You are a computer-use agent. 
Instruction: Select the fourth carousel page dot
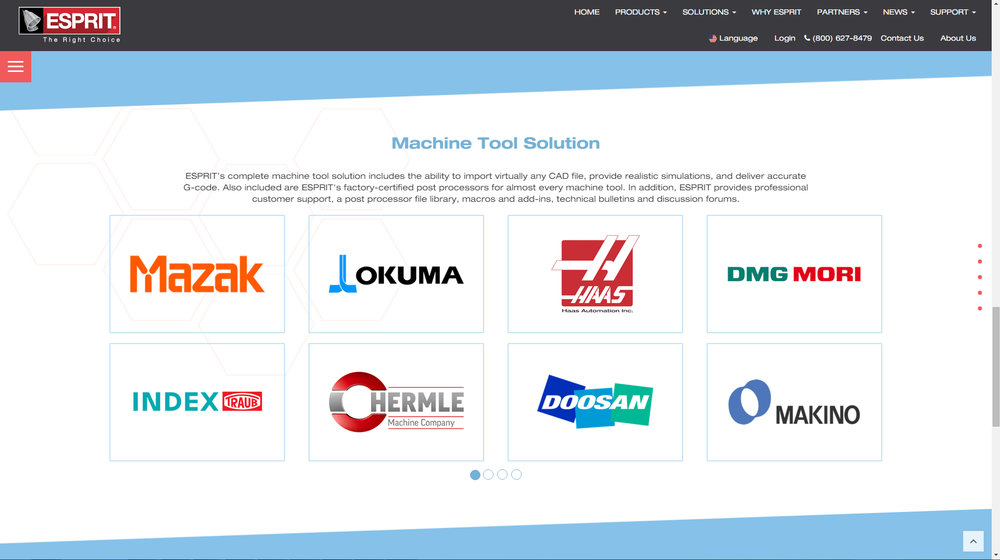(x=517, y=475)
